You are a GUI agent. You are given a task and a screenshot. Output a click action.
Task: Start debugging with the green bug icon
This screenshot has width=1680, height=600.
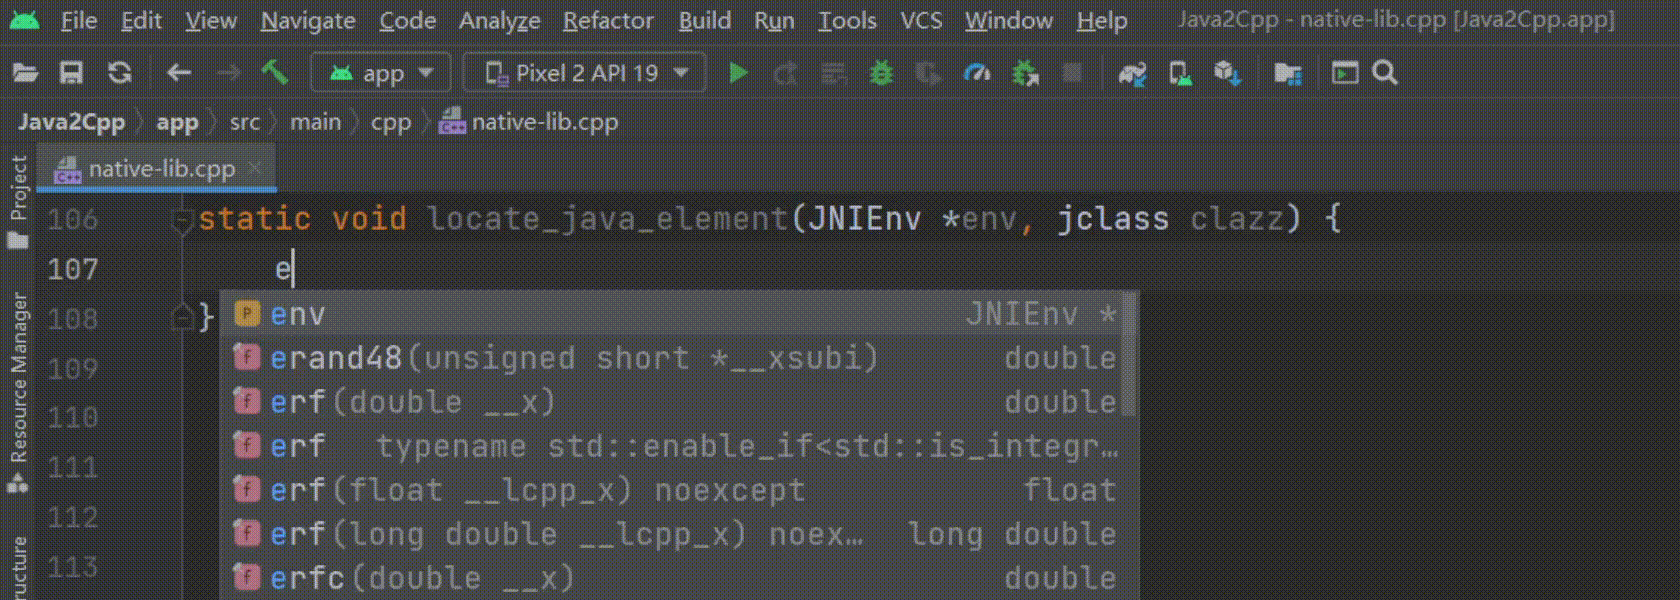881,73
